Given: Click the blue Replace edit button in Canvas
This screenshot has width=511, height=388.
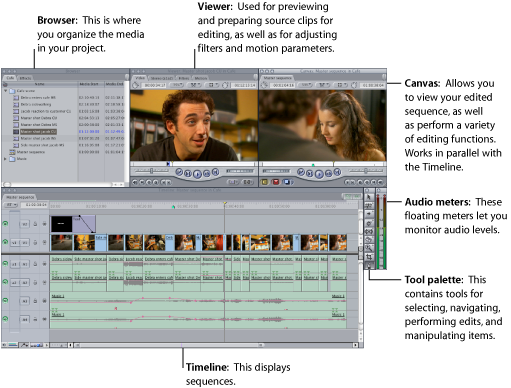Looking at the screenshot, I should tap(286, 182).
